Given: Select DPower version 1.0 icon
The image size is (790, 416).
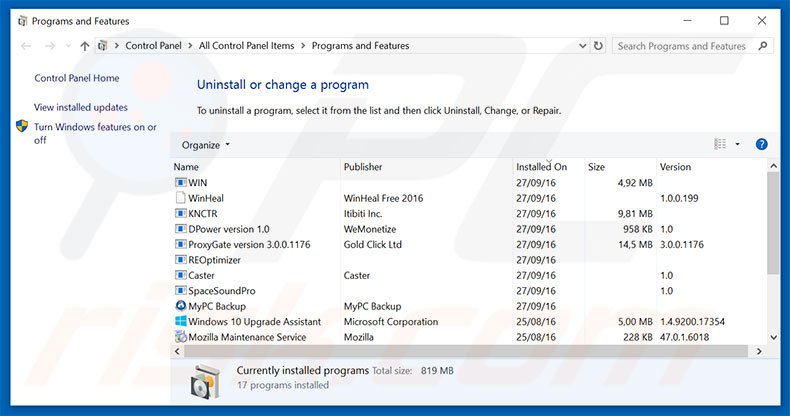Looking at the screenshot, I should point(180,229).
